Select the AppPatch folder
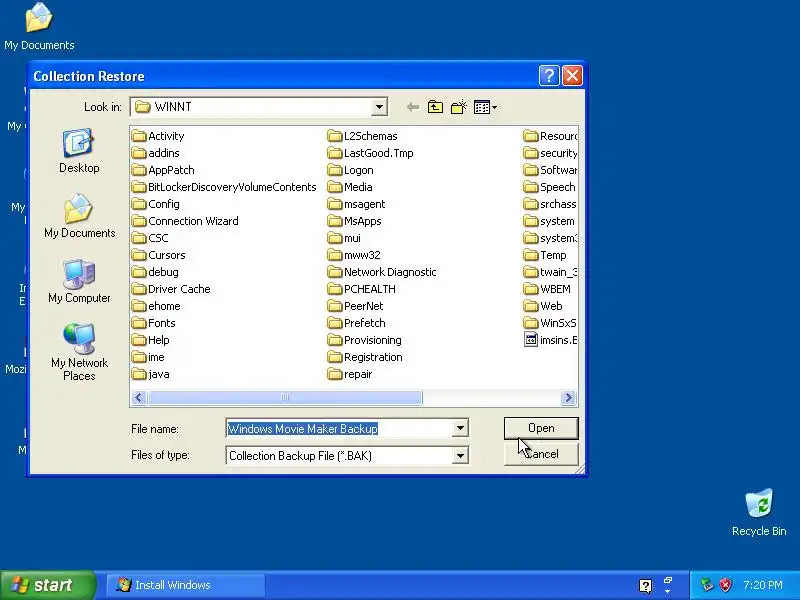The image size is (800, 600). (x=163, y=170)
